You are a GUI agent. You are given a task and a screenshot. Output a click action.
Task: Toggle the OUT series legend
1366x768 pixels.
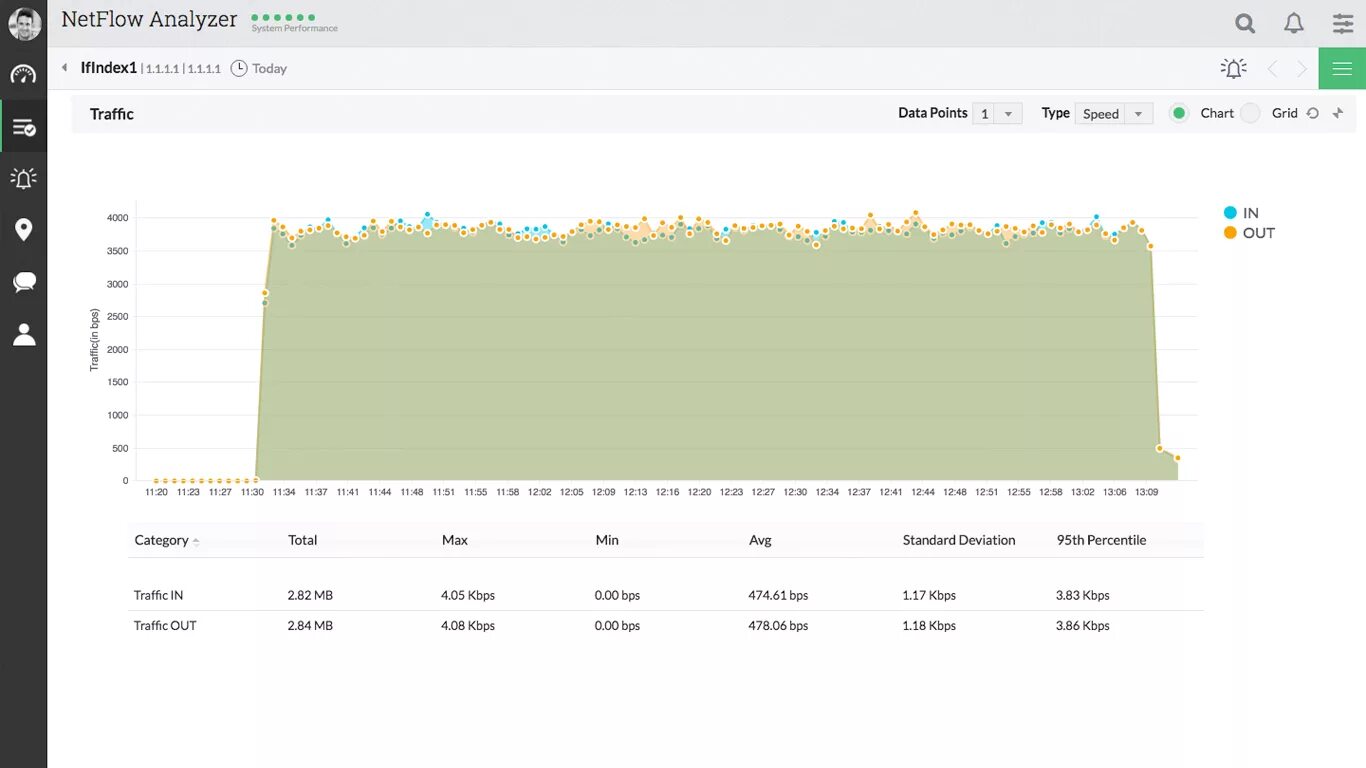[1249, 233]
